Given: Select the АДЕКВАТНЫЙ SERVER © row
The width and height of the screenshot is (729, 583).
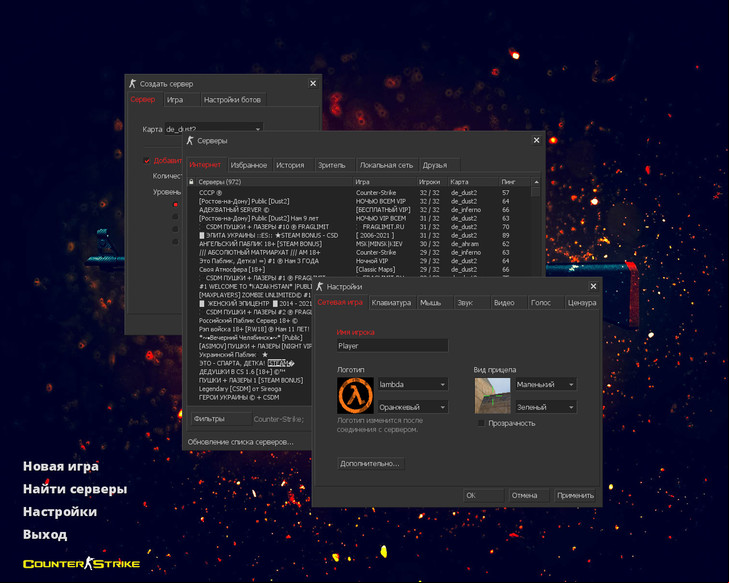Looking at the screenshot, I should (x=358, y=210).
